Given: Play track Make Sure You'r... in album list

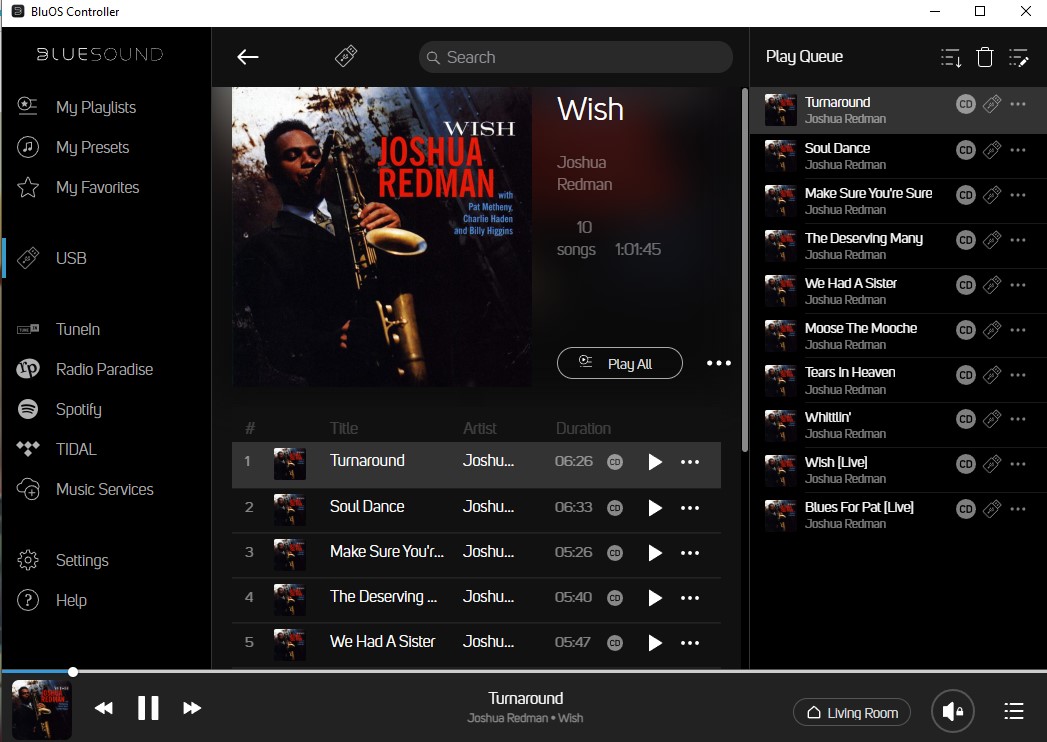Looking at the screenshot, I should pos(655,553).
